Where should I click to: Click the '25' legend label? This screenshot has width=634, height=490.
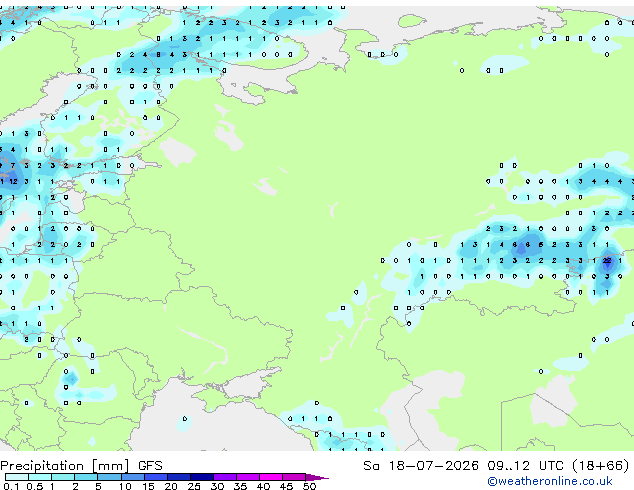194,486
